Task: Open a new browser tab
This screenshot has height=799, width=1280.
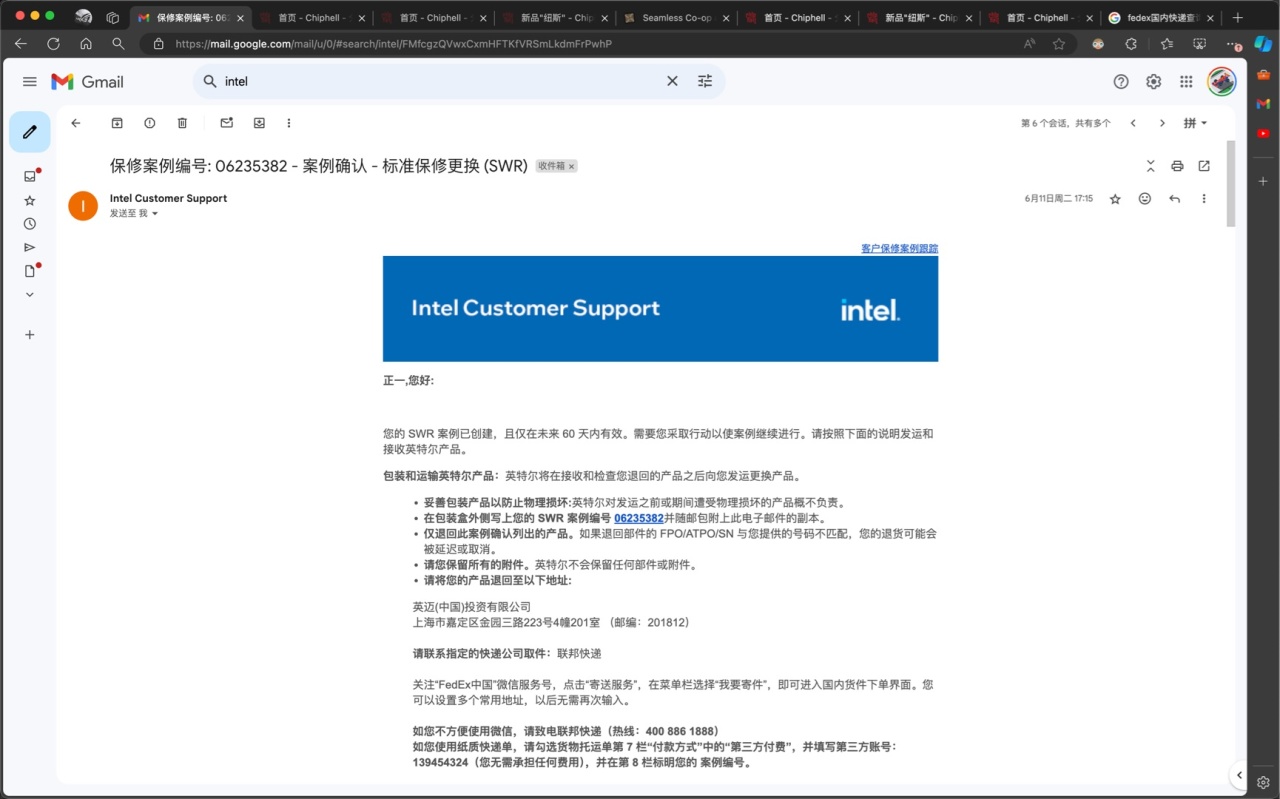Action: pos(1238,18)
